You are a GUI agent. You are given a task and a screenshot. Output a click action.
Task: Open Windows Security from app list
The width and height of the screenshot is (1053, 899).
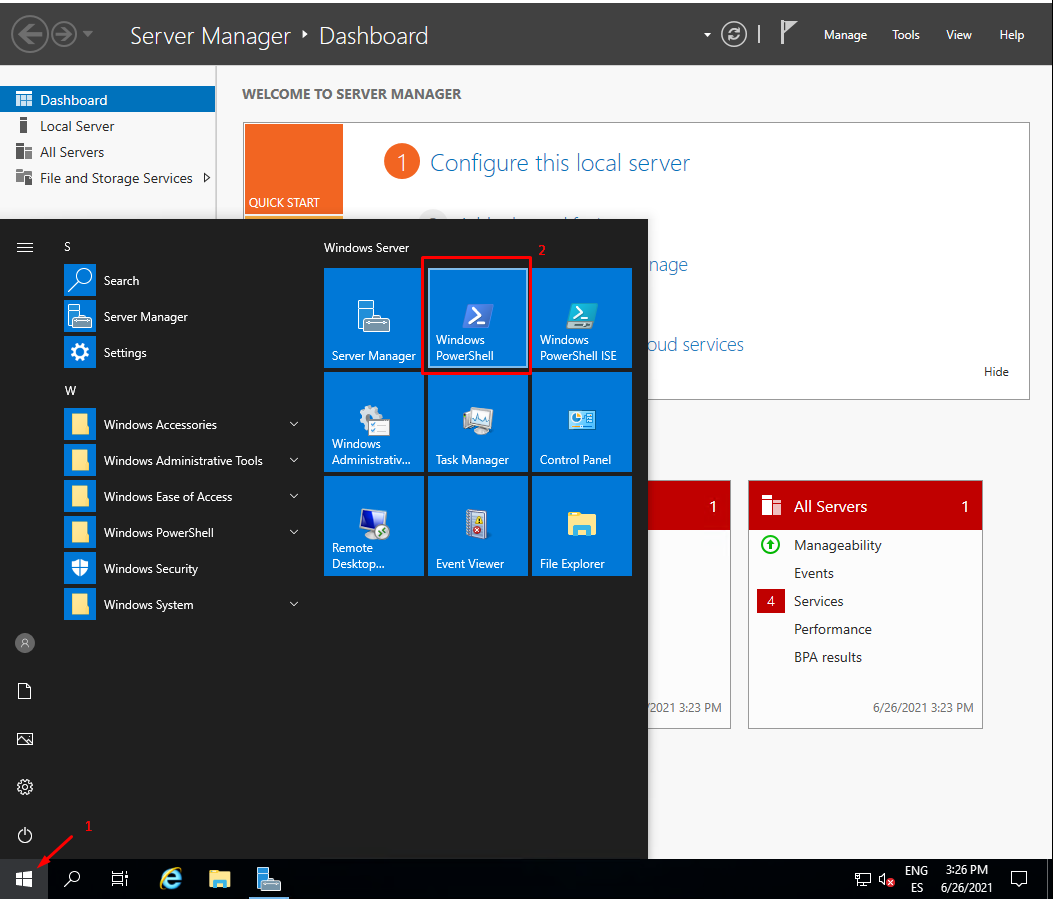(181, 569)
